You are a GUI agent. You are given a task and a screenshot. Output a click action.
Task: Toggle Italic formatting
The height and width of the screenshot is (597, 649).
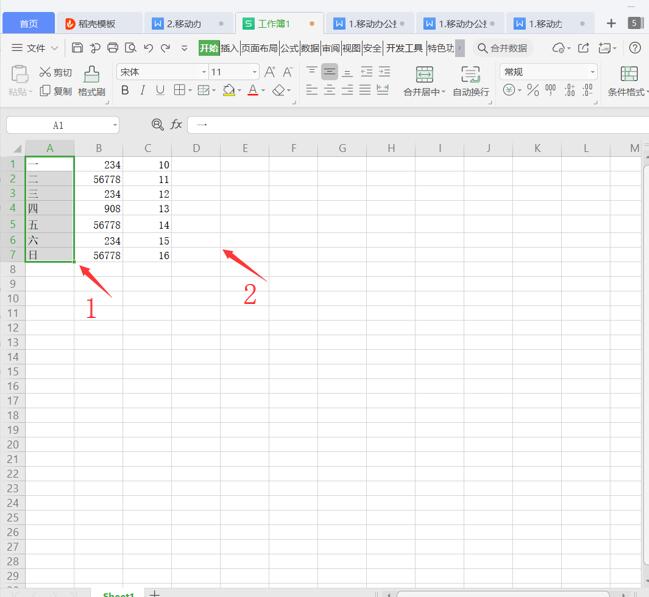pos(142,90)
